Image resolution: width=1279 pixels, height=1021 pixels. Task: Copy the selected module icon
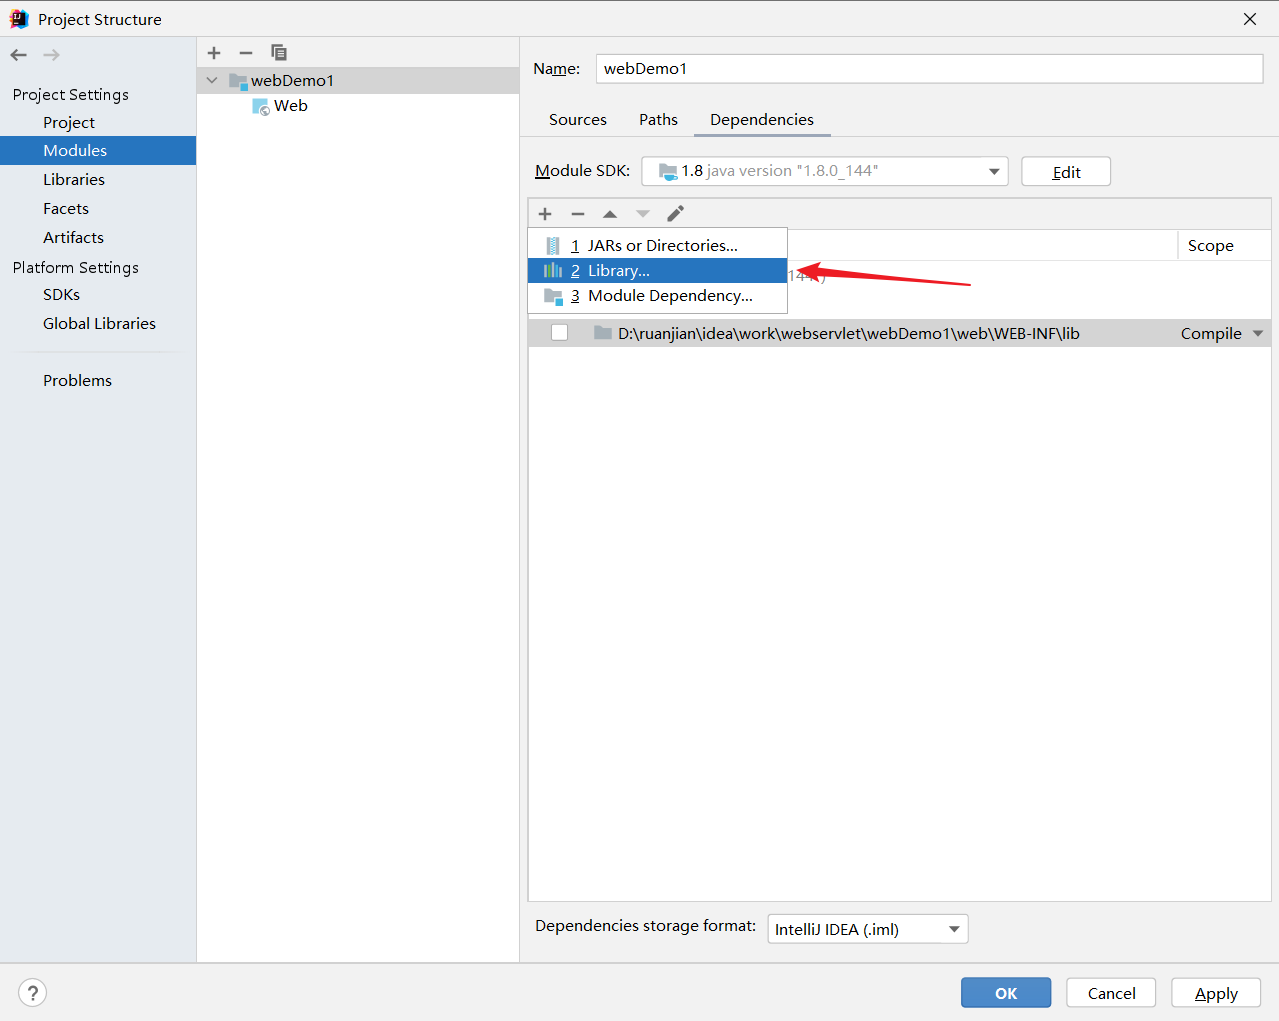[x=279, y=52]
